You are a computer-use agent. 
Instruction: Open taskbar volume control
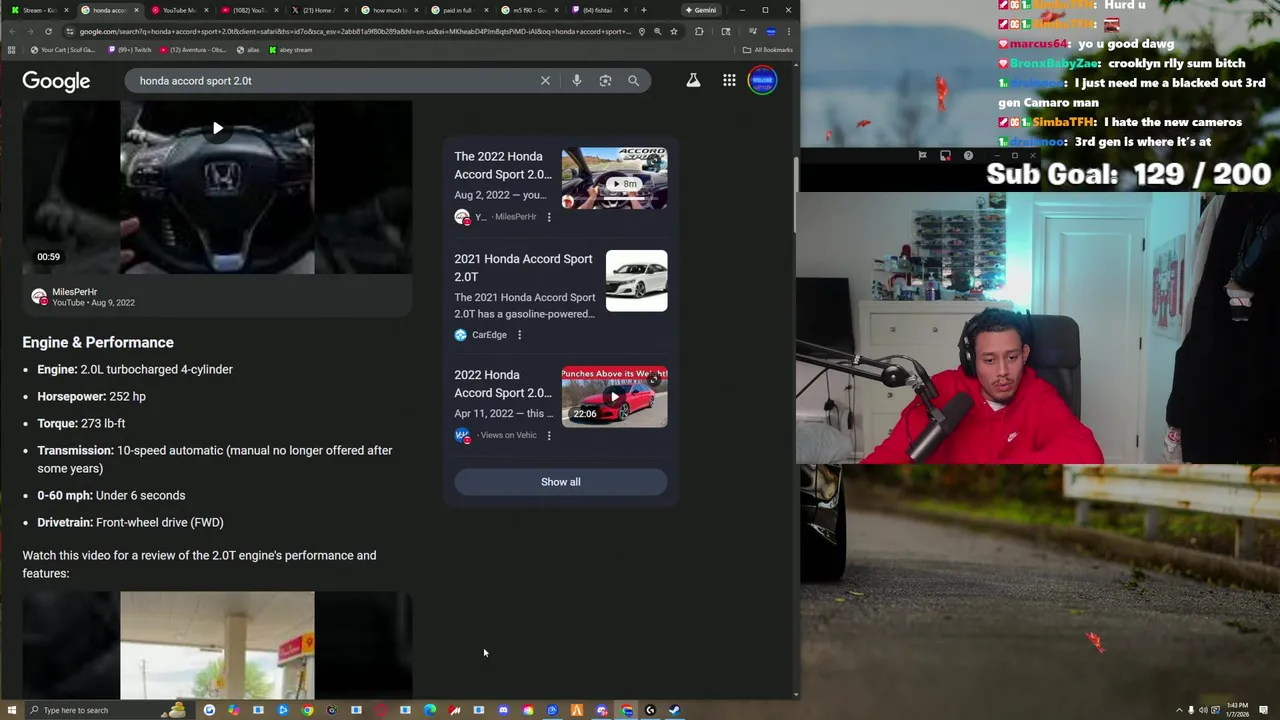click(x=1203, y=710)
